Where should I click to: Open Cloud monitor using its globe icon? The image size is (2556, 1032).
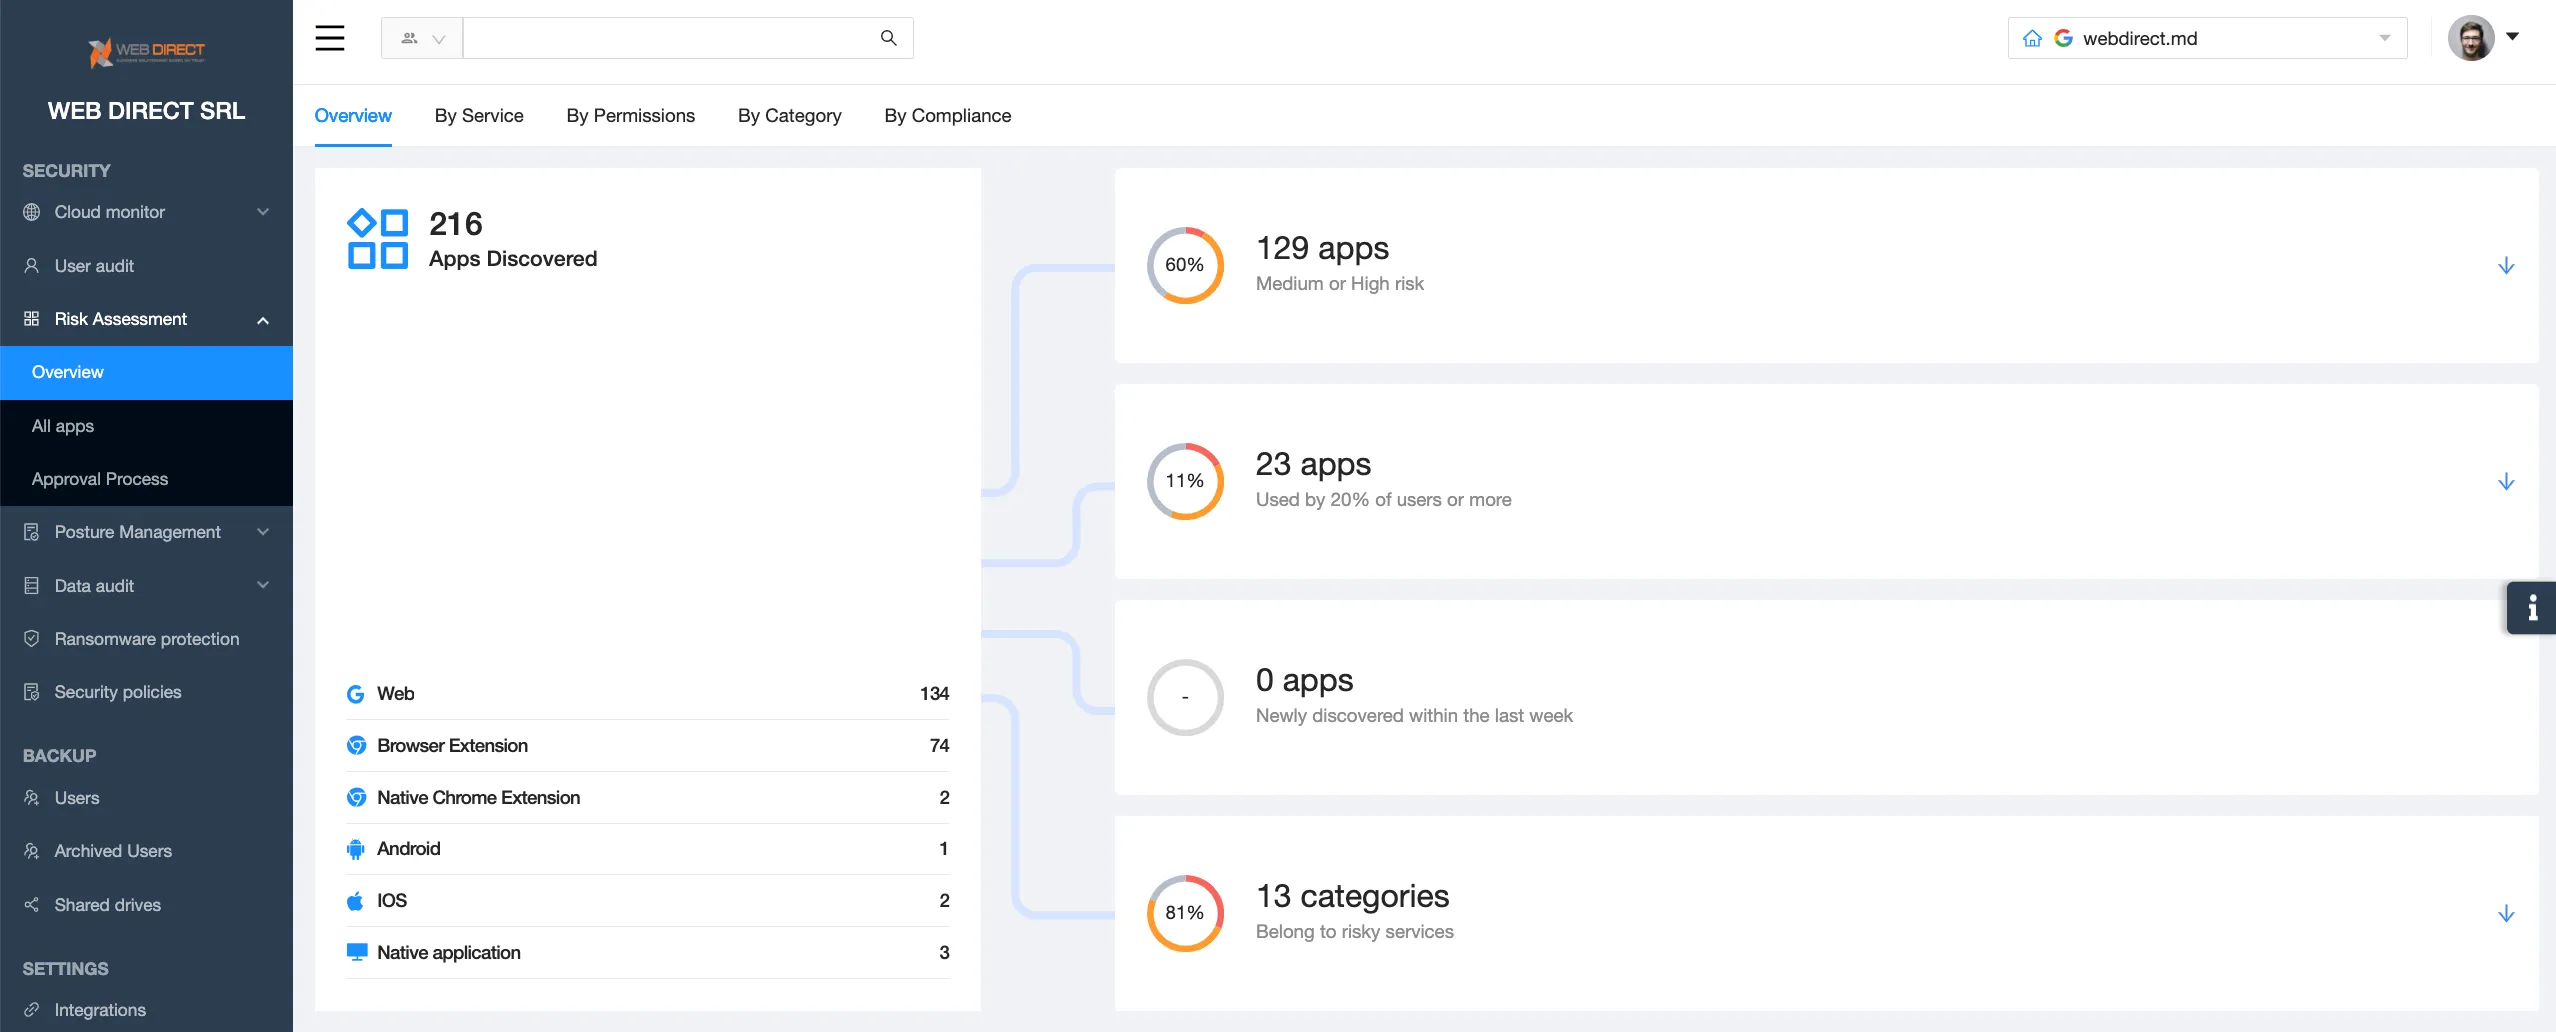point(31,212)
